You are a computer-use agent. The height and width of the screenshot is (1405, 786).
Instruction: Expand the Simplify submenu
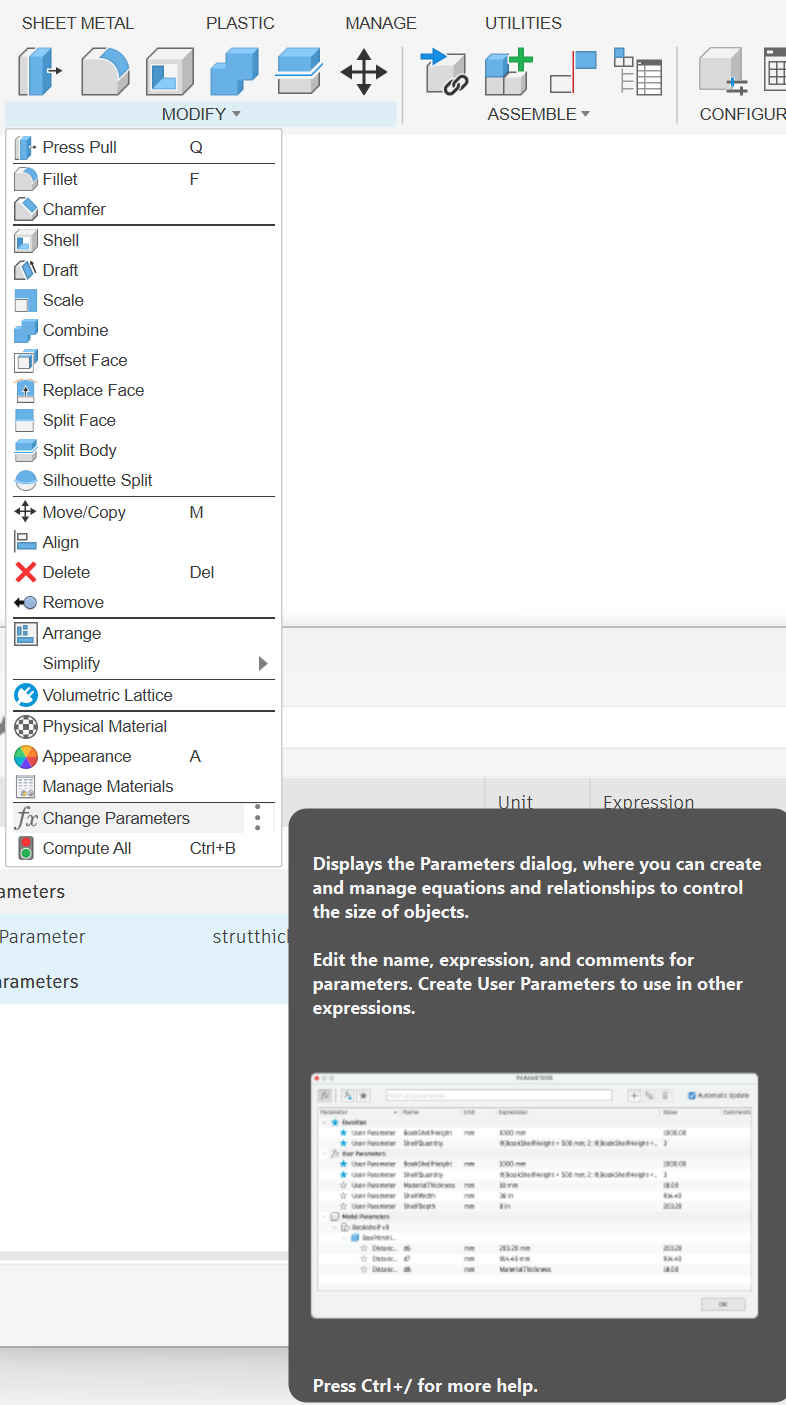point(144,663)
